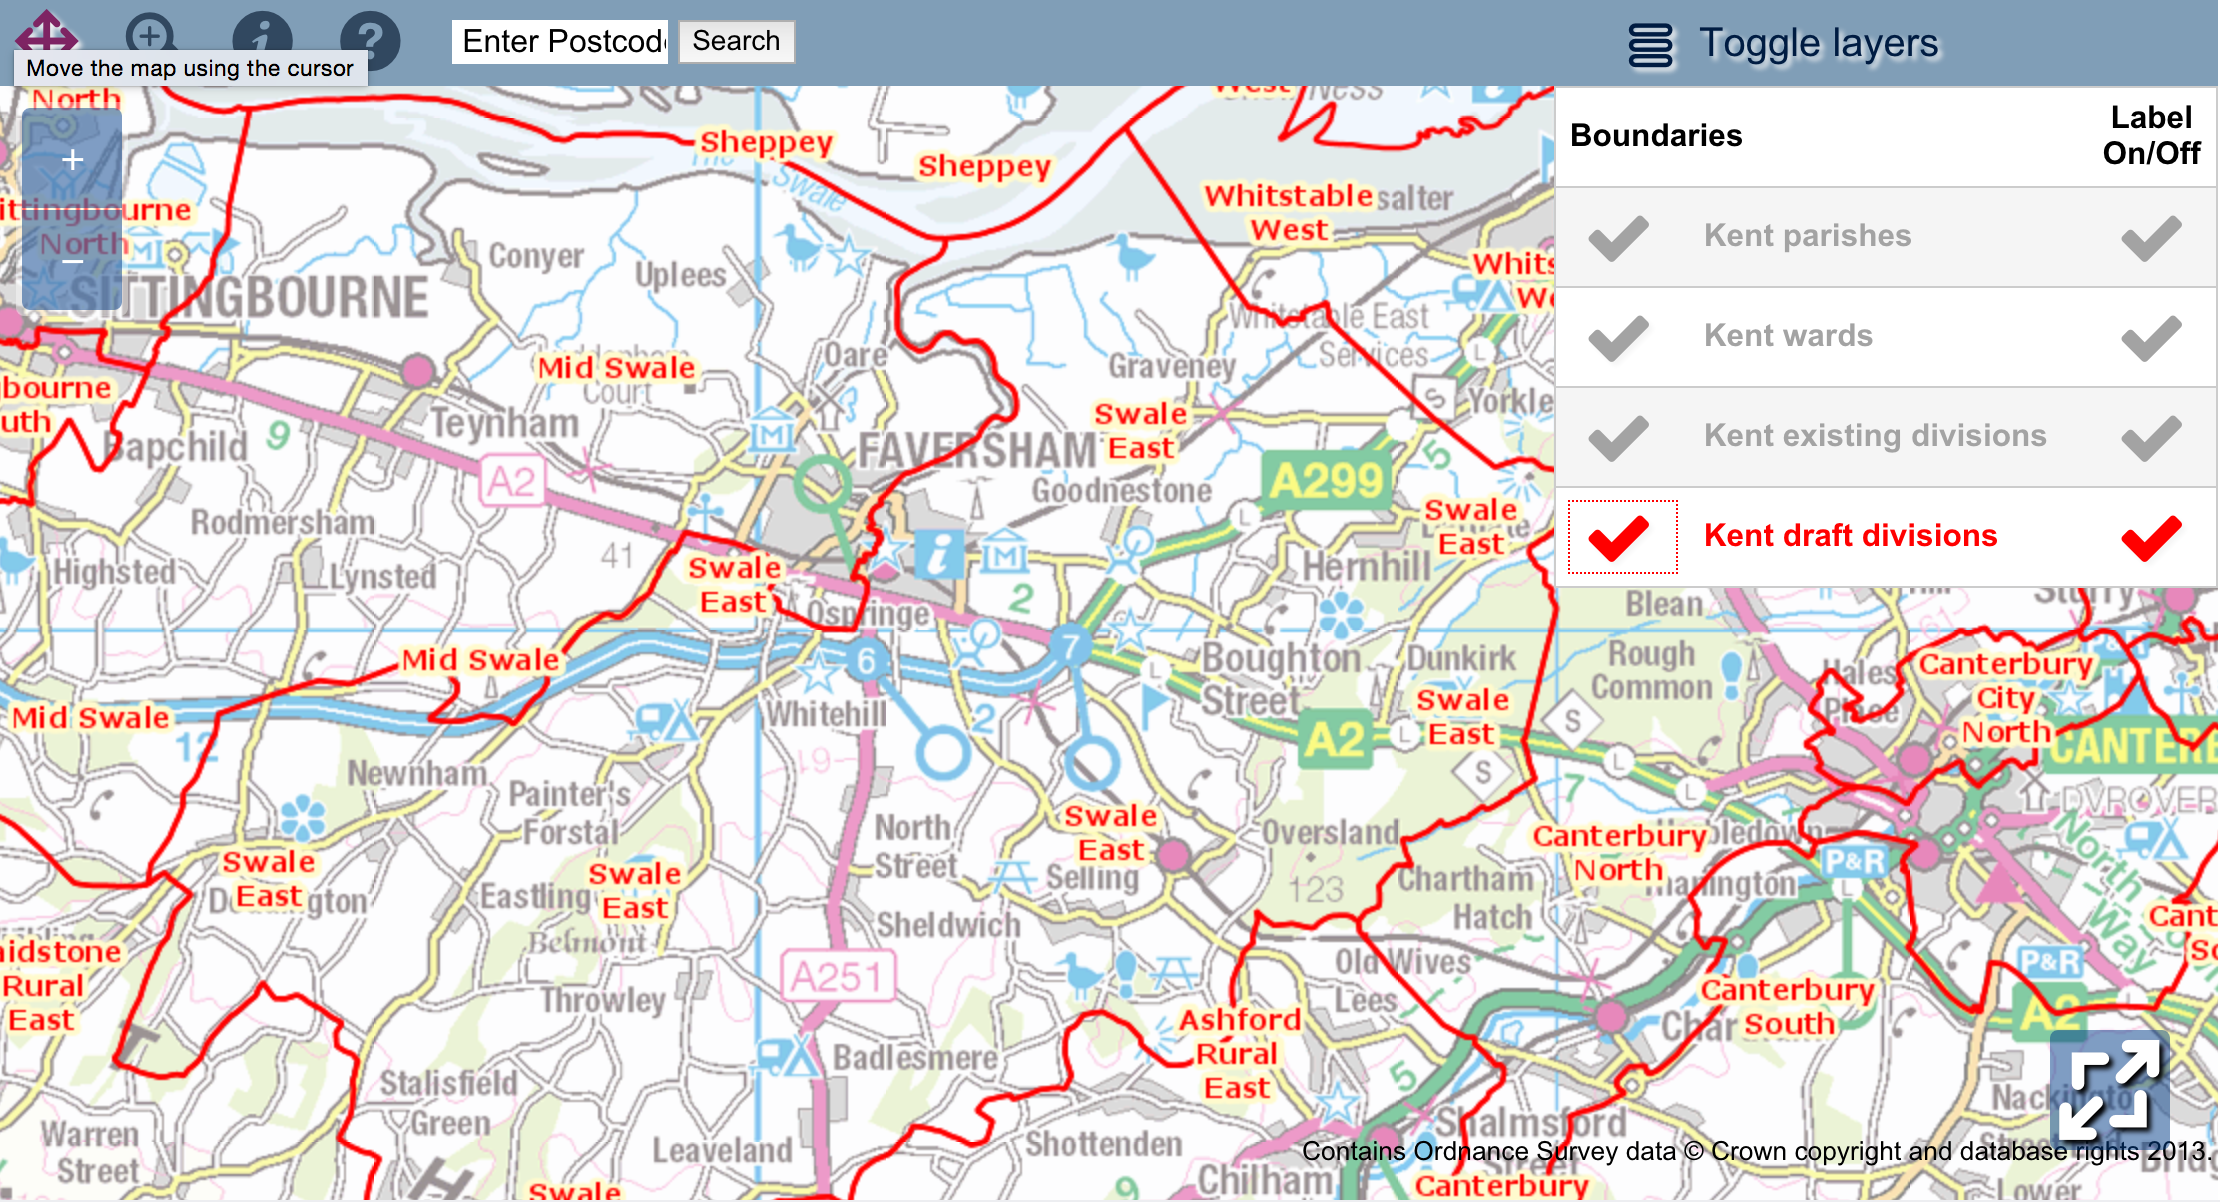2220x1202 pixels.
Task: Toggle Kent parishes boundary visibility
Action: coord(1619,237)
